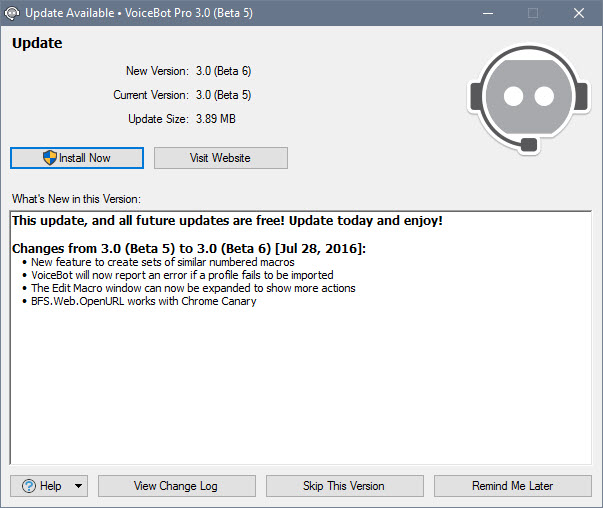The width and height of the screenshot is (603, 508).
Task: Click the "What's New in this Version:" label
Action: click(x=76, y=199)
